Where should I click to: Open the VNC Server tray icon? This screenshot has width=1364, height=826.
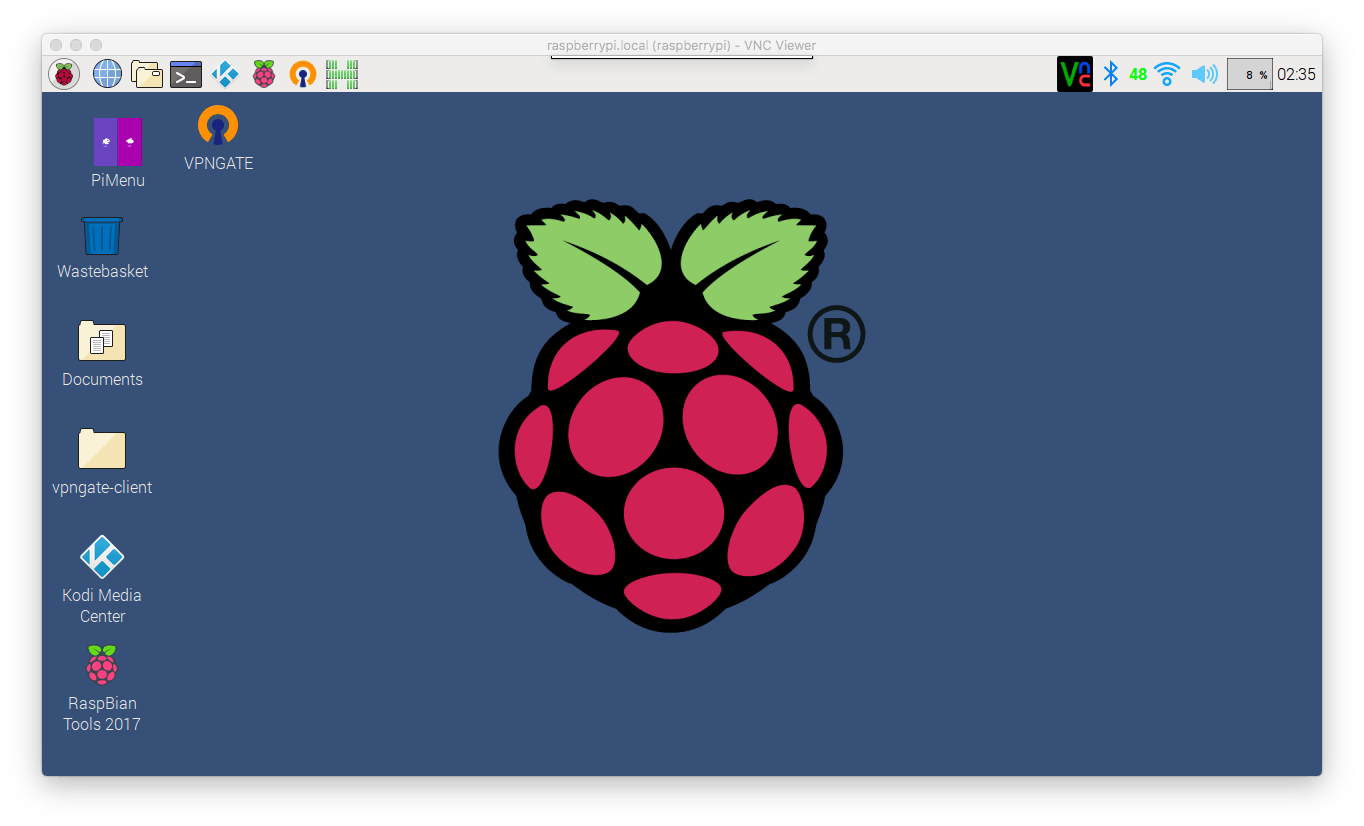coord(1075,74)
